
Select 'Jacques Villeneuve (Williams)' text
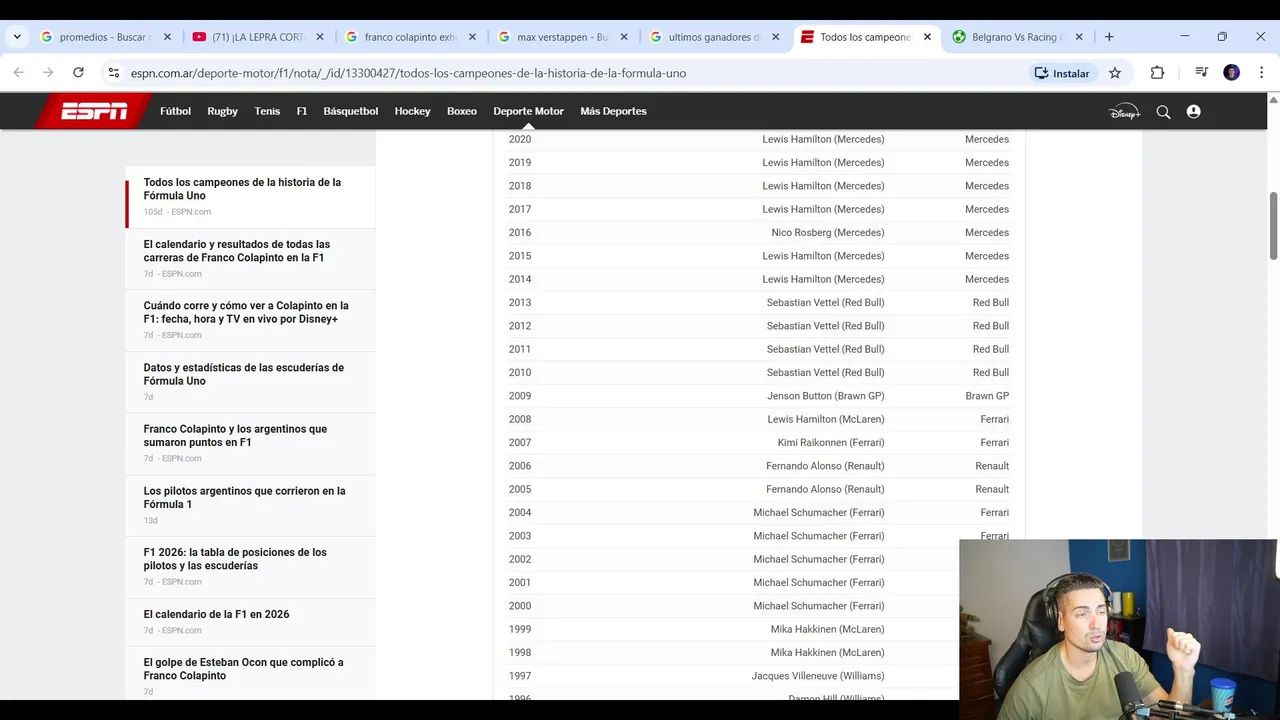(818, 676)
